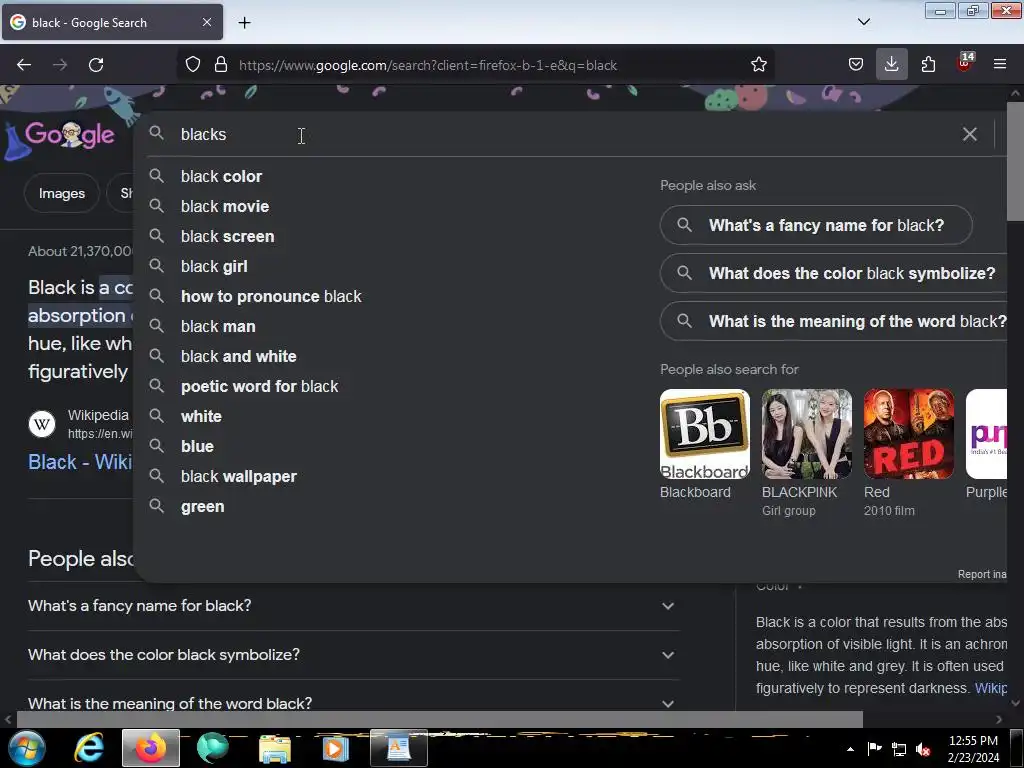Open the document editor taskbar icon
This screenshot has height=768, width=1024.
398,748
